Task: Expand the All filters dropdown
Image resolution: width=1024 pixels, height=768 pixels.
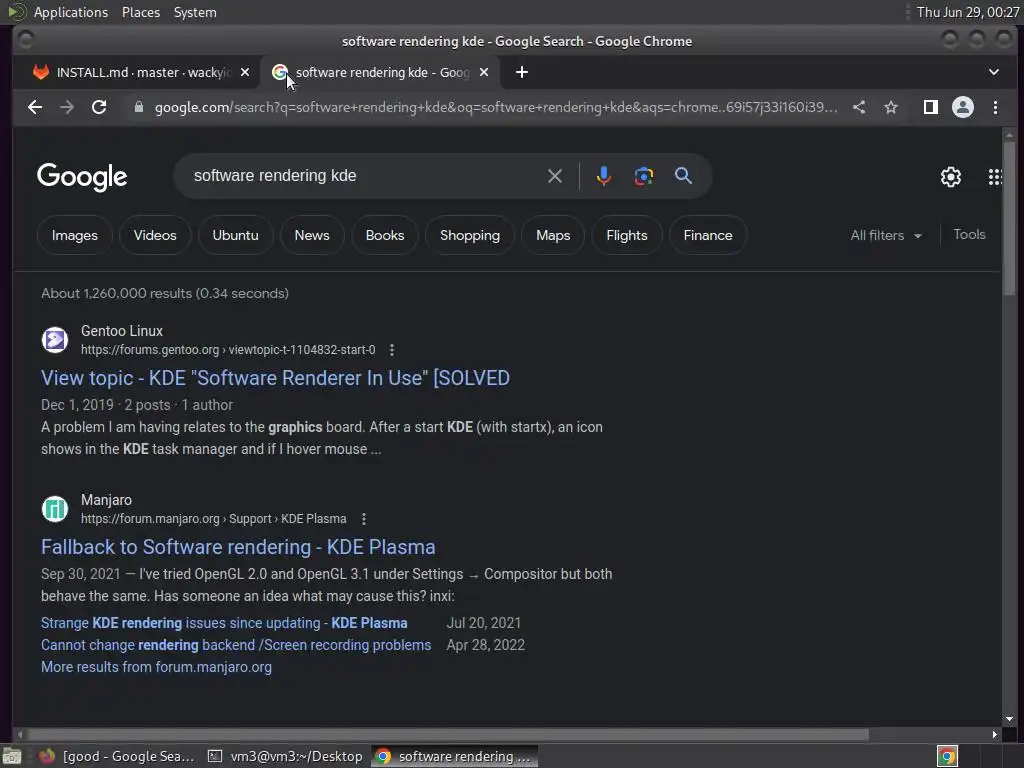Action: point(886,235)
